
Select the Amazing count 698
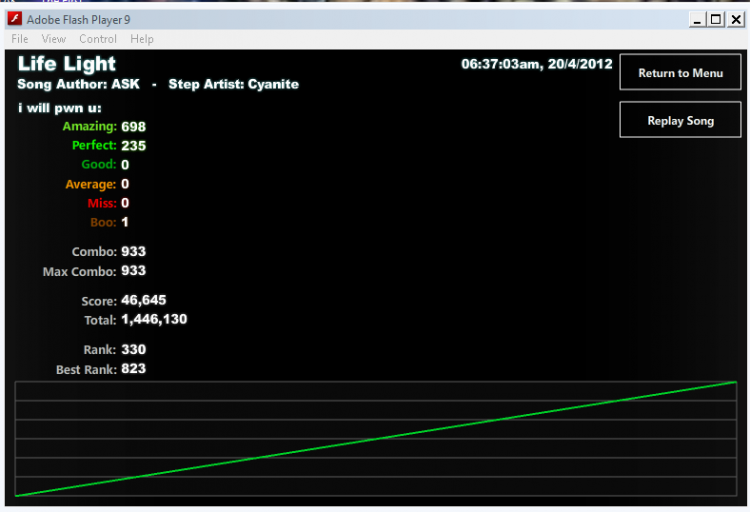(133, 127)
